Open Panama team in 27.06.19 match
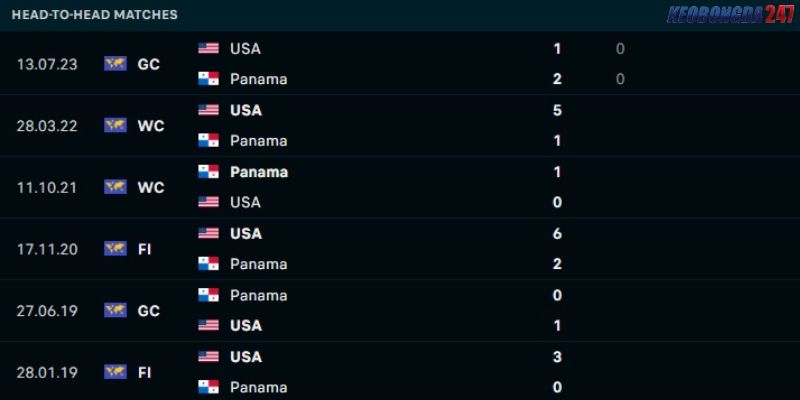Image resolution: width=800 pixels, height=400 pixels. pyautogui.click(x=259, y=295)
